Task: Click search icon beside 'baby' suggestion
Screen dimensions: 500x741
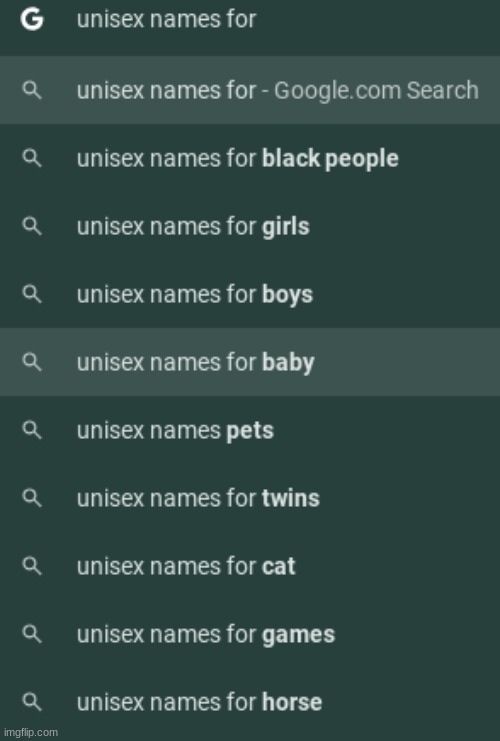Action: coord(32,362)
